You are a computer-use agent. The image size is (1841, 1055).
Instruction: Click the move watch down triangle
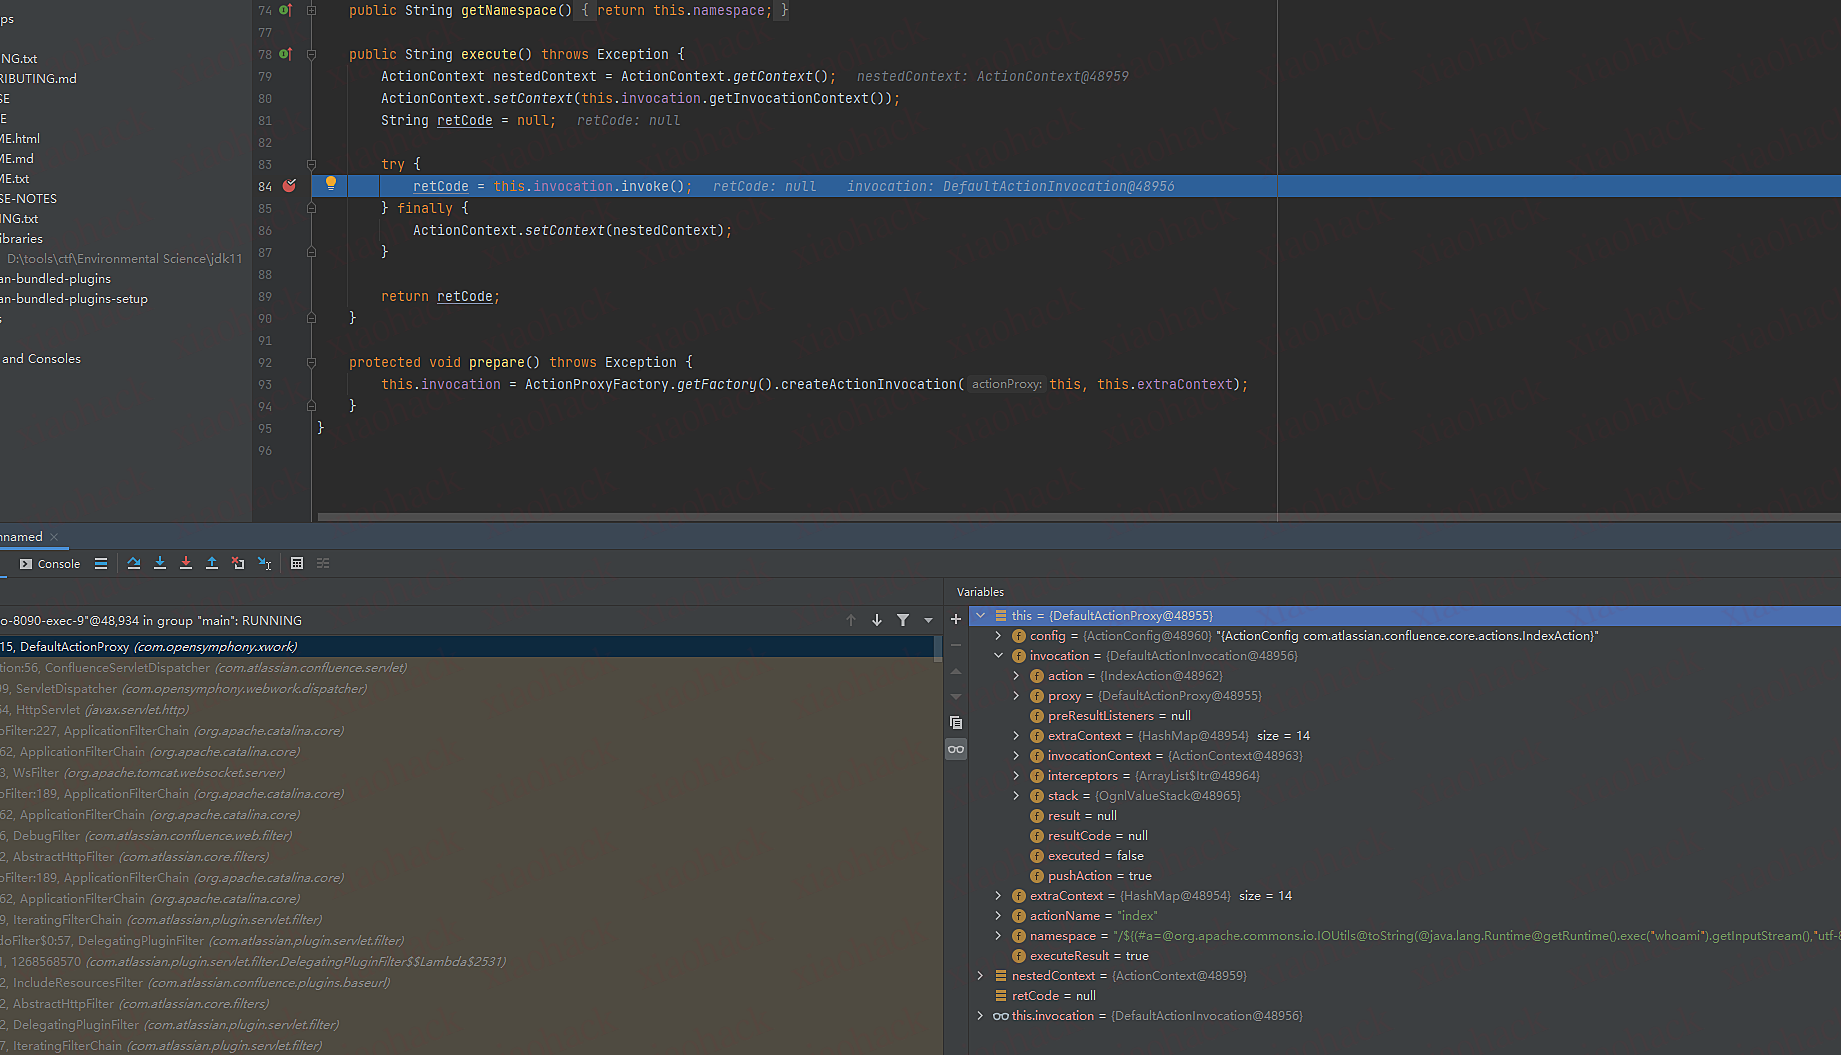click(x=956, y=697)
